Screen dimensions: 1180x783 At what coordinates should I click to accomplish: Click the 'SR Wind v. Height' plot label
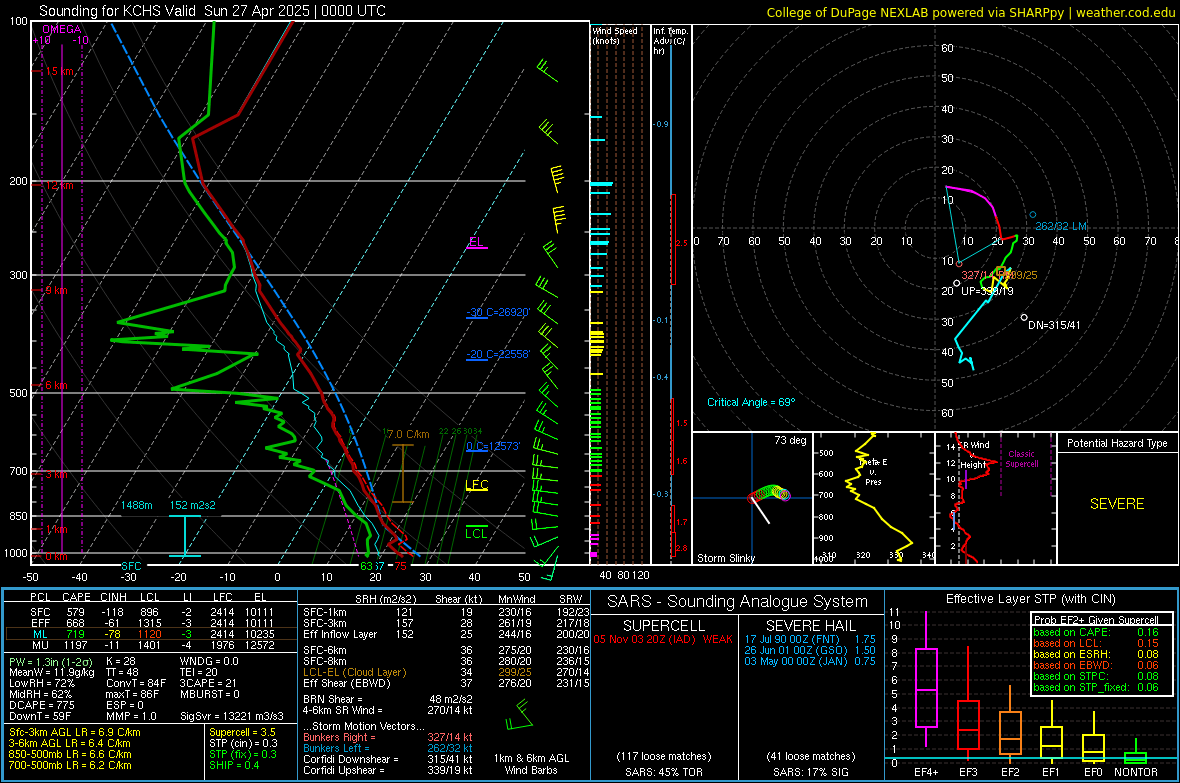(975, 455)
